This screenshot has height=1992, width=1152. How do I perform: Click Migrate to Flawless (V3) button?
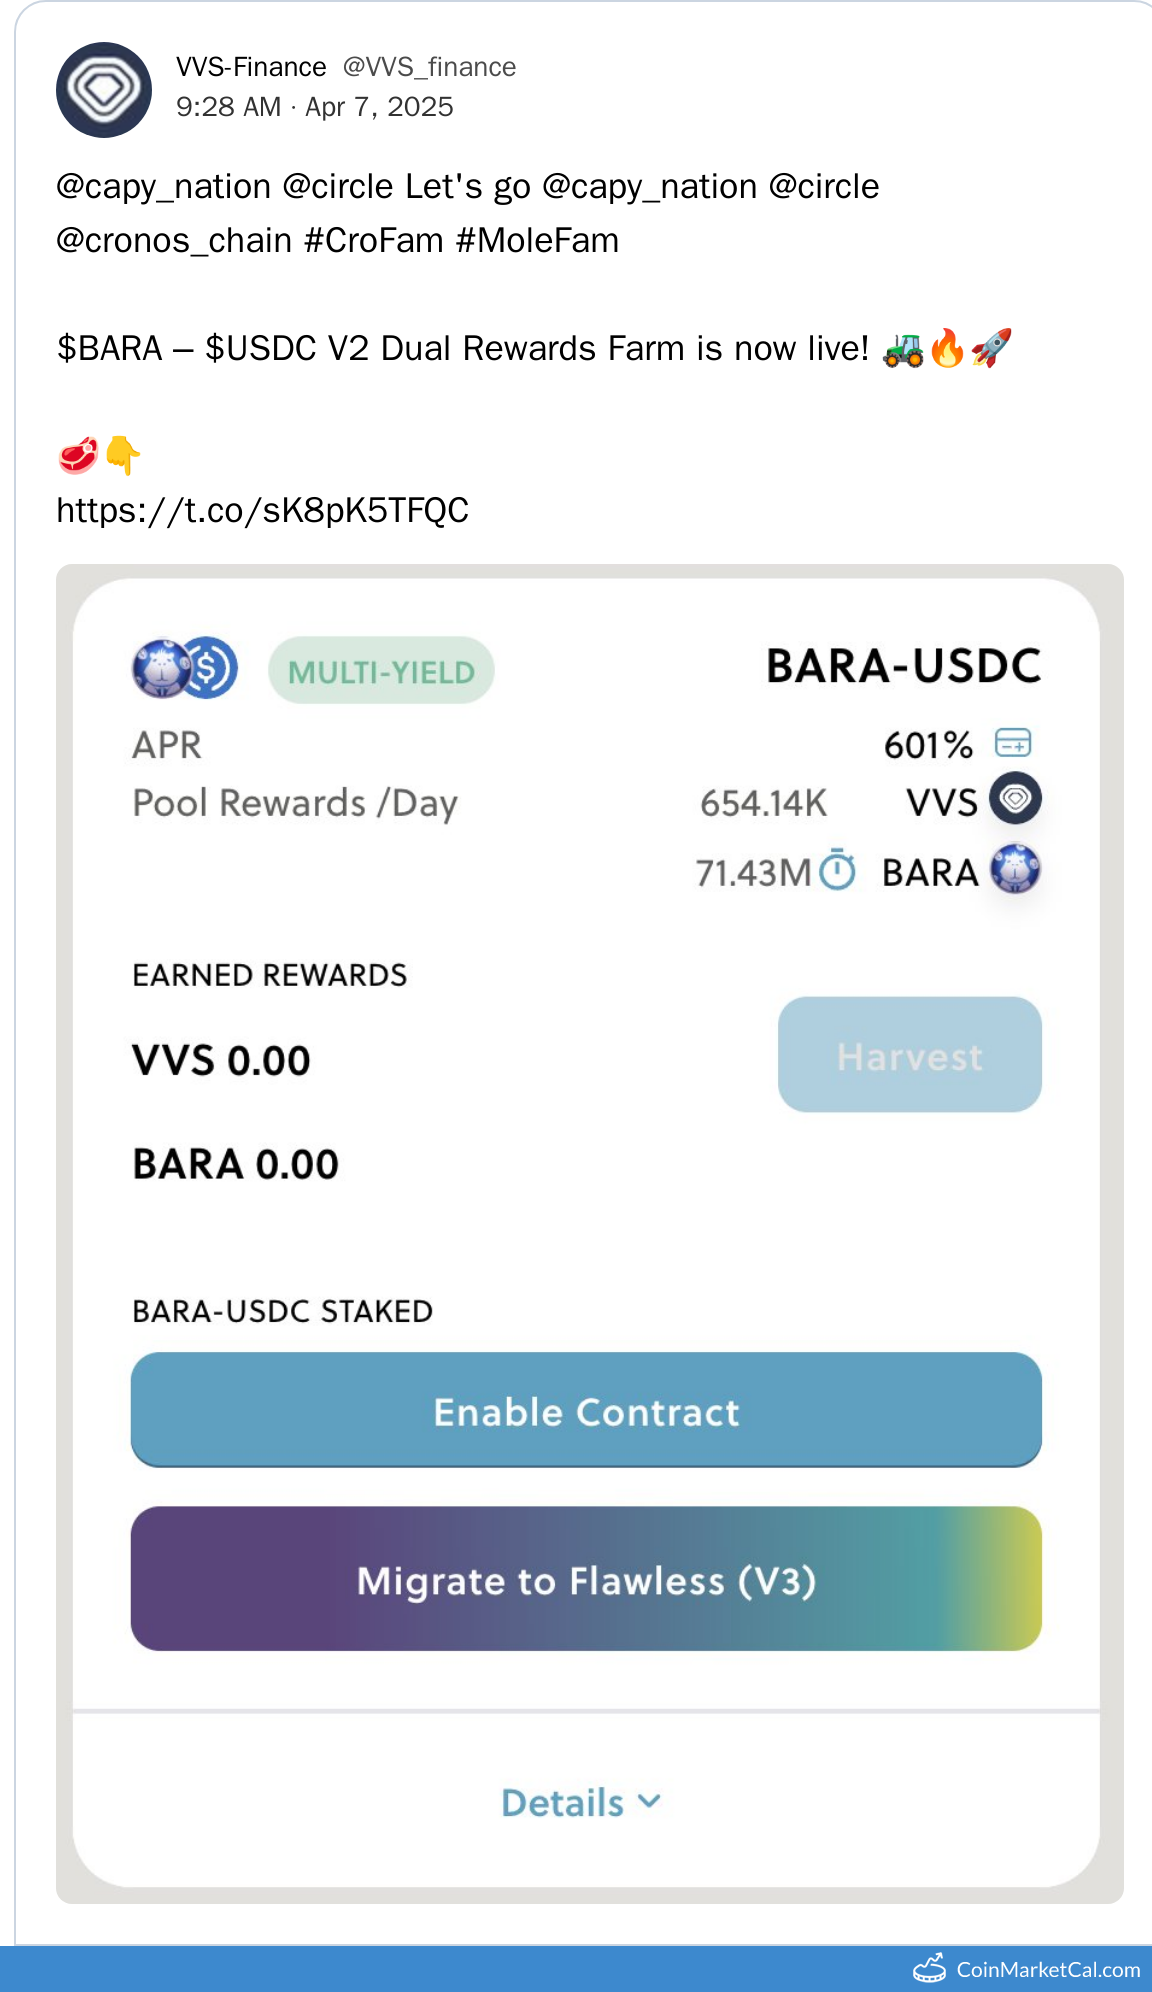click(586, 1579)
